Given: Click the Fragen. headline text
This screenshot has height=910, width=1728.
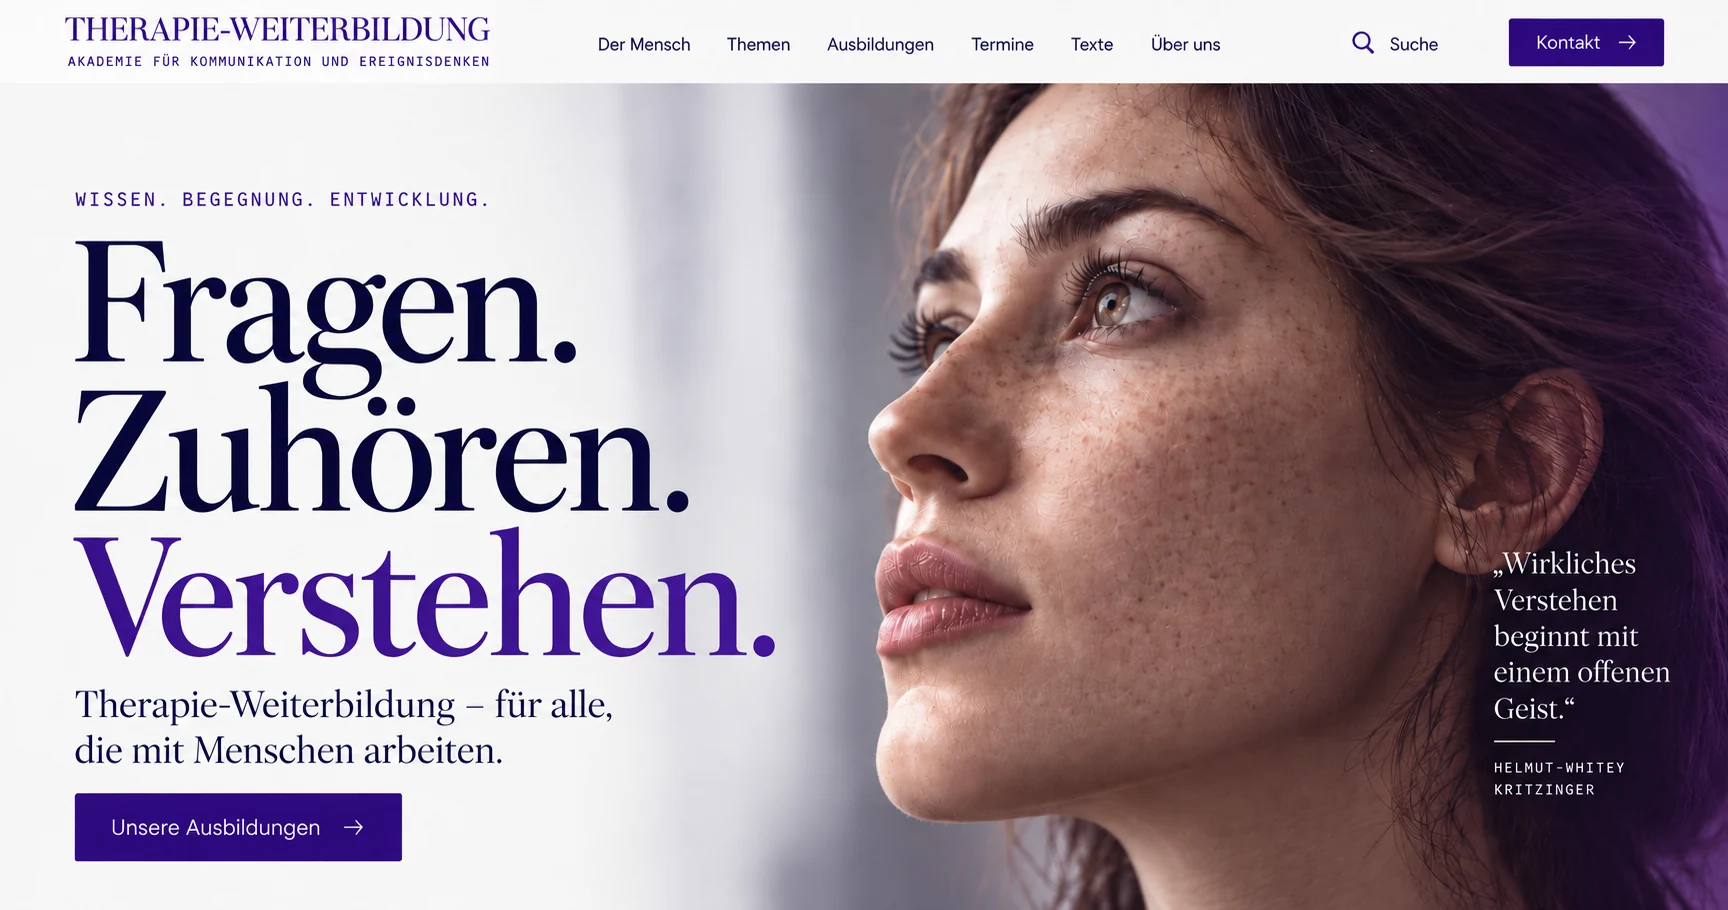Looking at the screenshot, I should 326,304.
